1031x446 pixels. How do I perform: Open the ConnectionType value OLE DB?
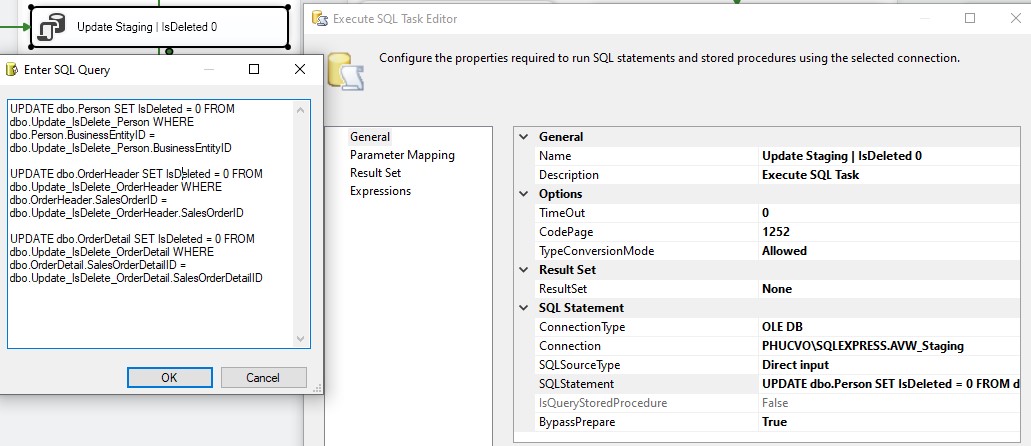[x=782, y=327]
